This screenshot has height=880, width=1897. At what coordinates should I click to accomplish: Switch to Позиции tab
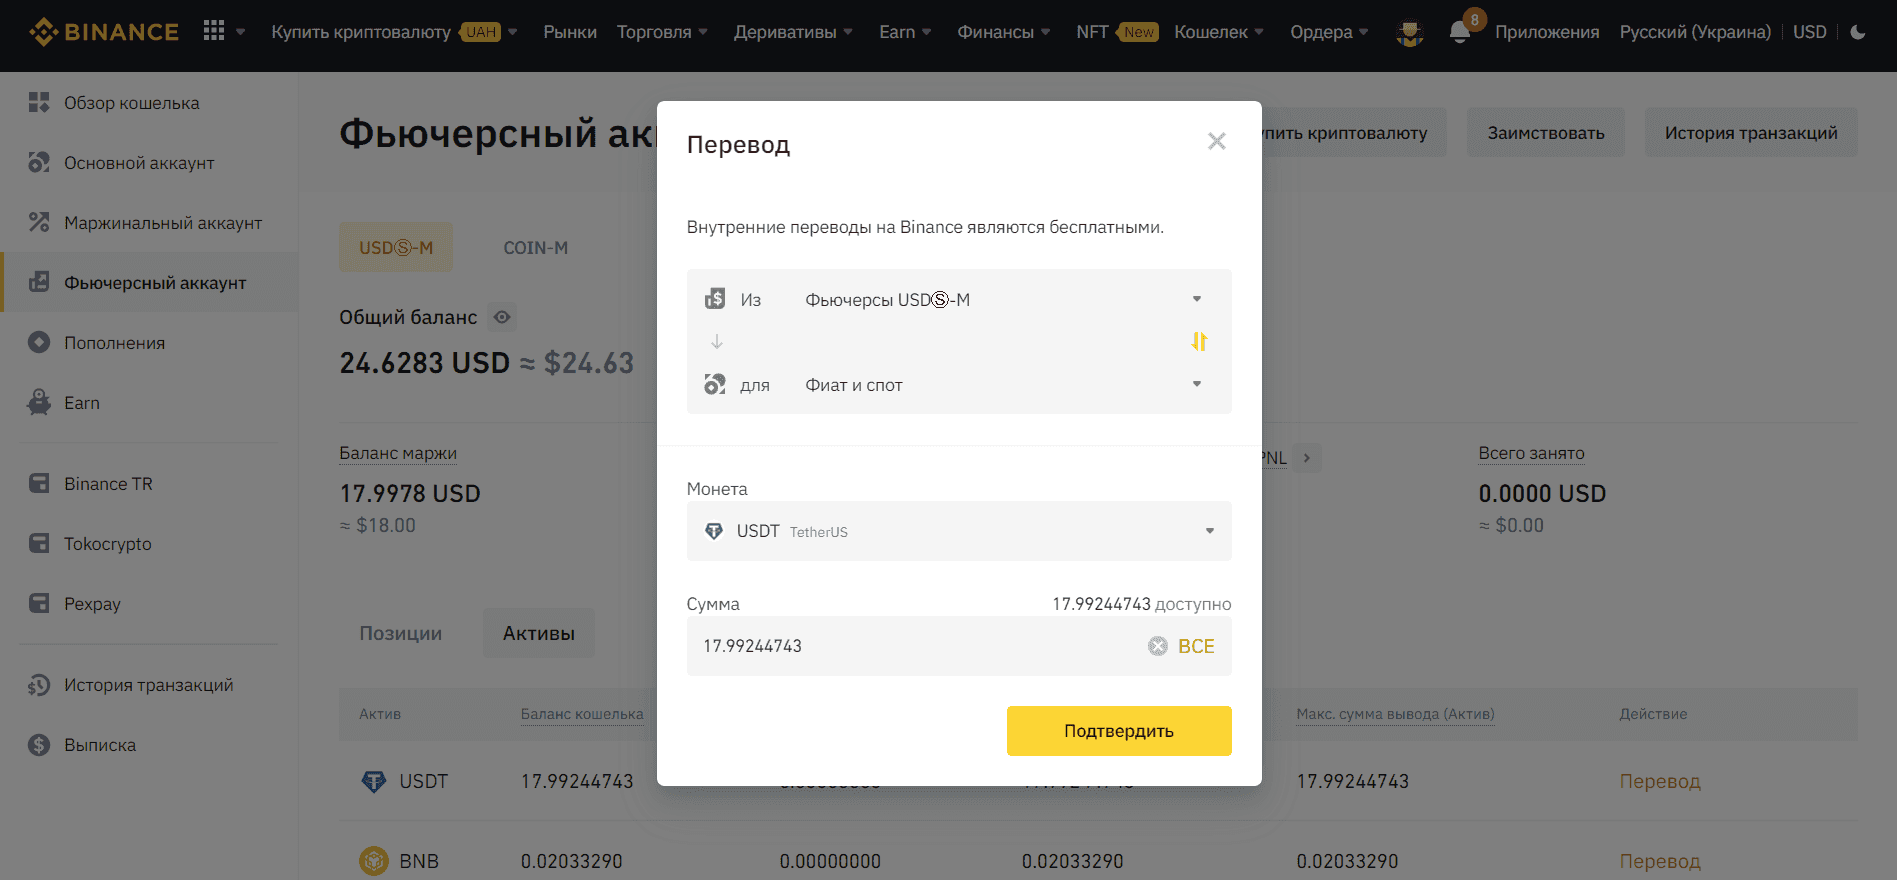[x=400, y=633]
